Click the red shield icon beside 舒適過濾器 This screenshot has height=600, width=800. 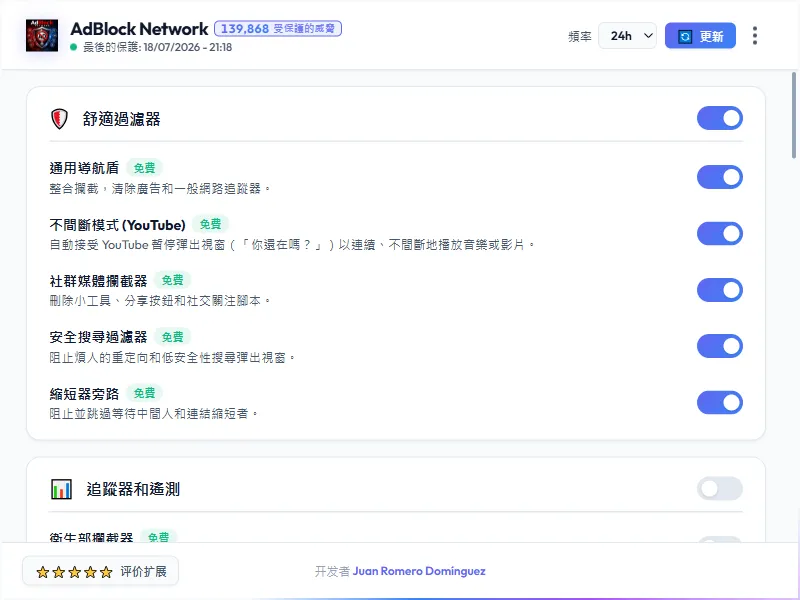pyautogui.click(x=59, y=119)
